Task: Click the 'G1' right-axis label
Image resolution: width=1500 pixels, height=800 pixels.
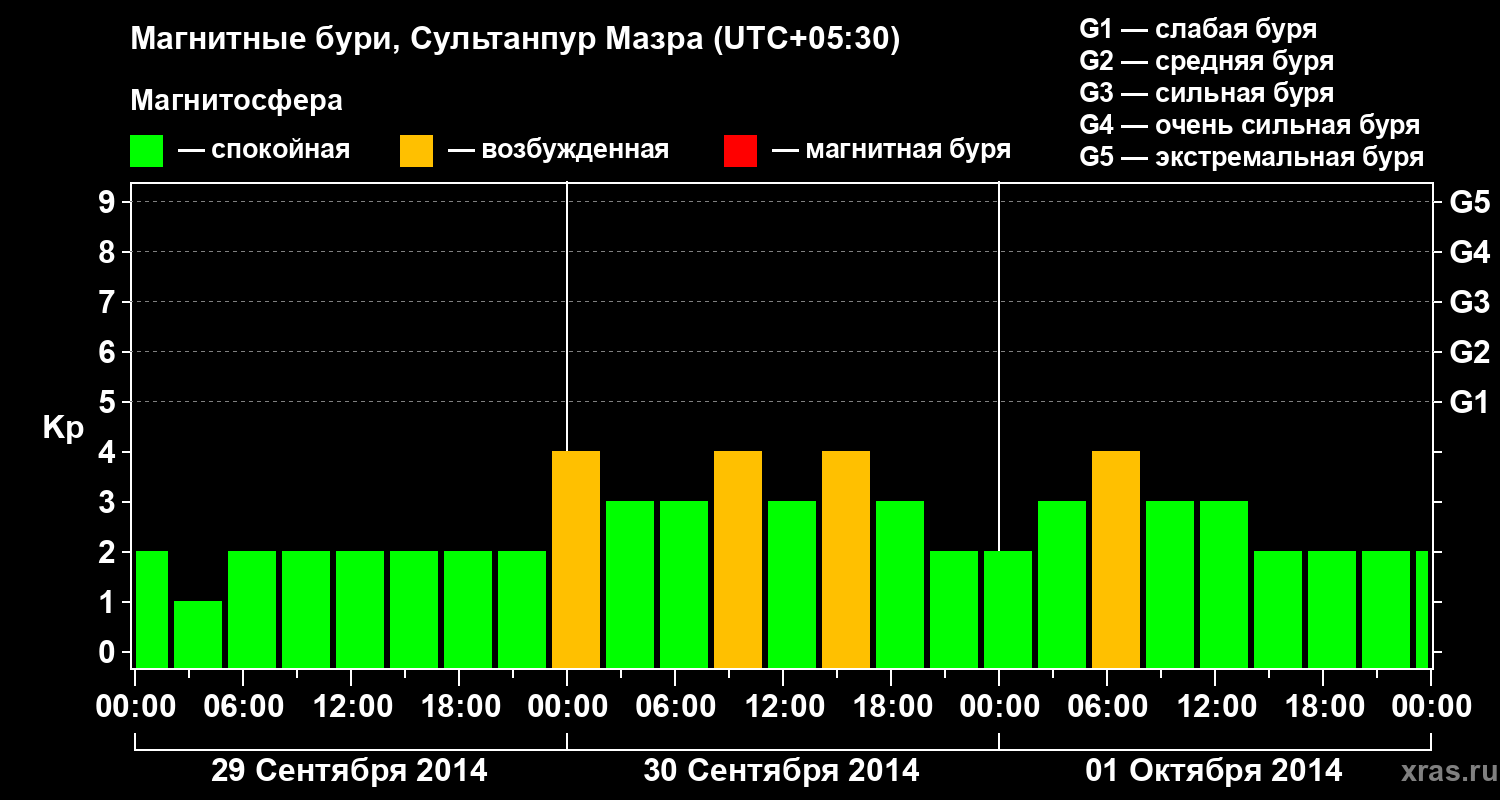Action: click(1469, 403)
